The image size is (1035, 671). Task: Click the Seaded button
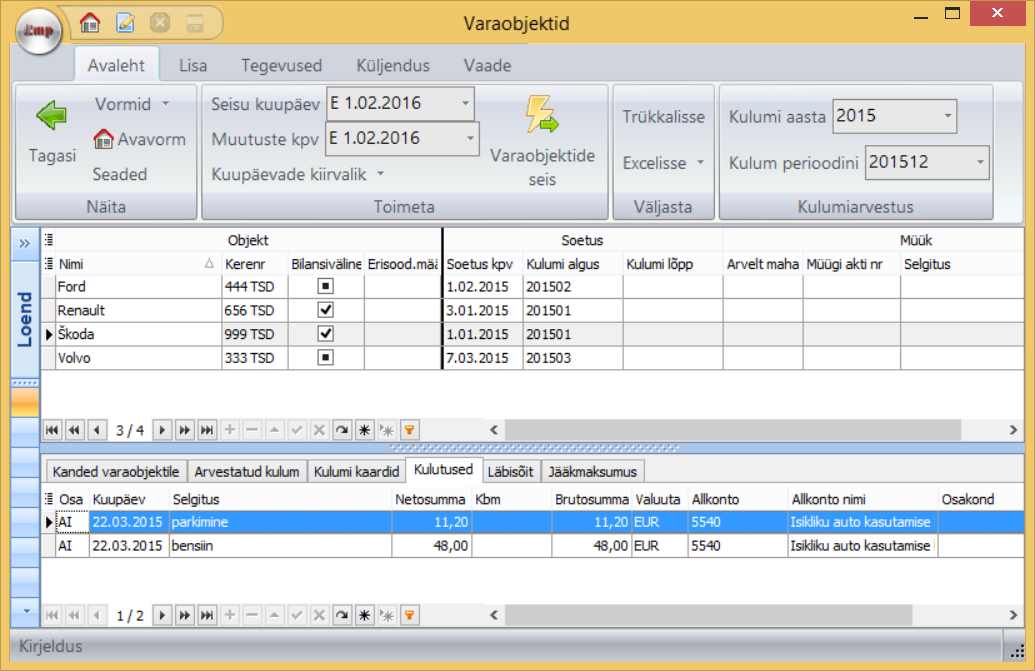click(120, 174)
